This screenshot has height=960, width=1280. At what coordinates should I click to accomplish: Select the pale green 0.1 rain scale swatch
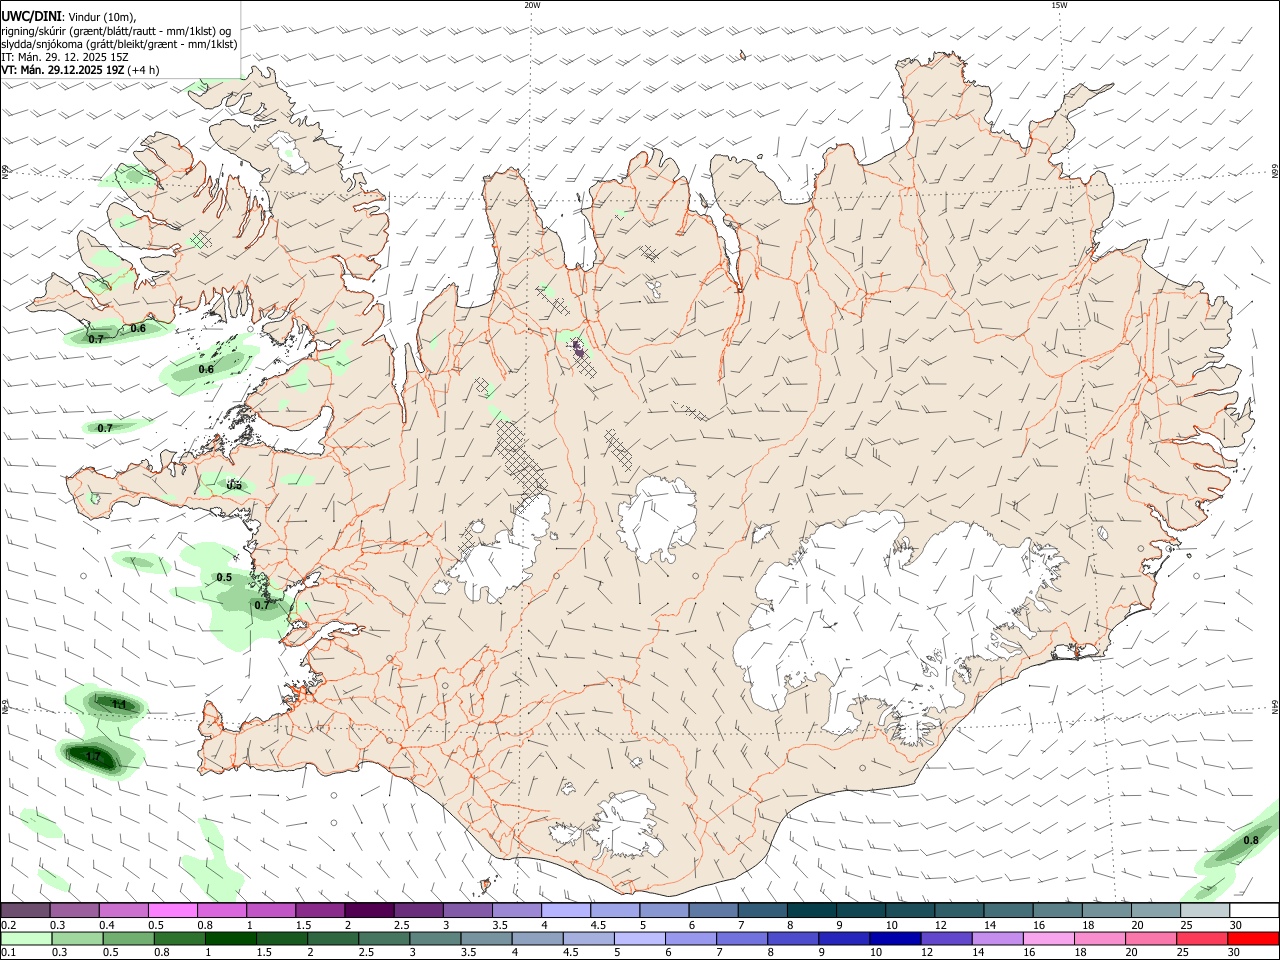tap(25, 938)
